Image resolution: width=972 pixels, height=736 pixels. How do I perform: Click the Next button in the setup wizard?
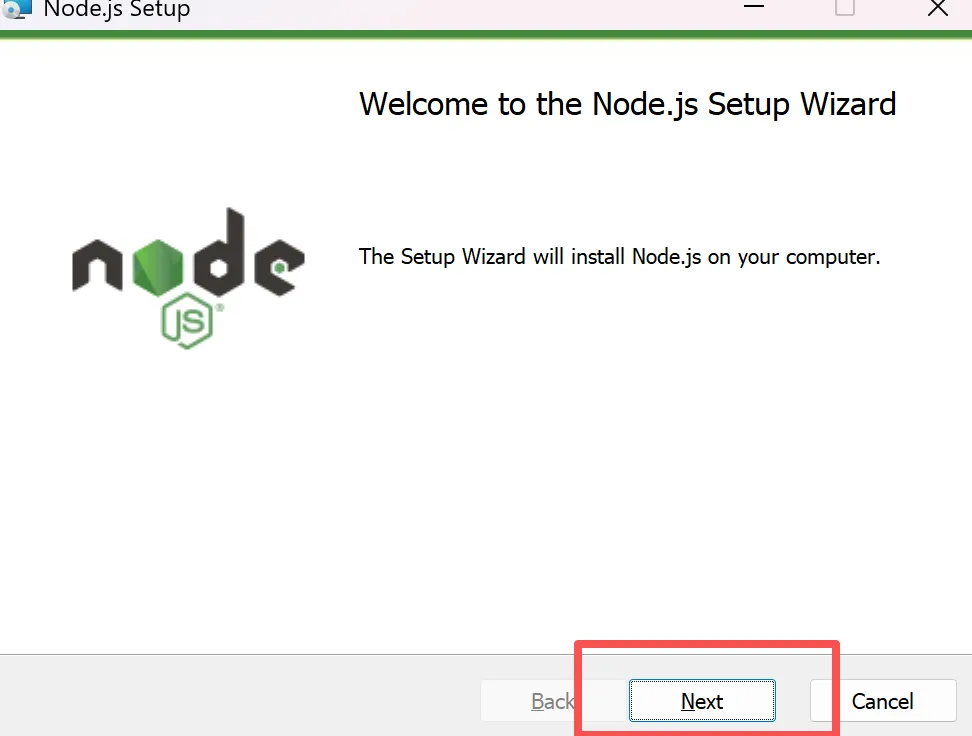tap(702, 701)
